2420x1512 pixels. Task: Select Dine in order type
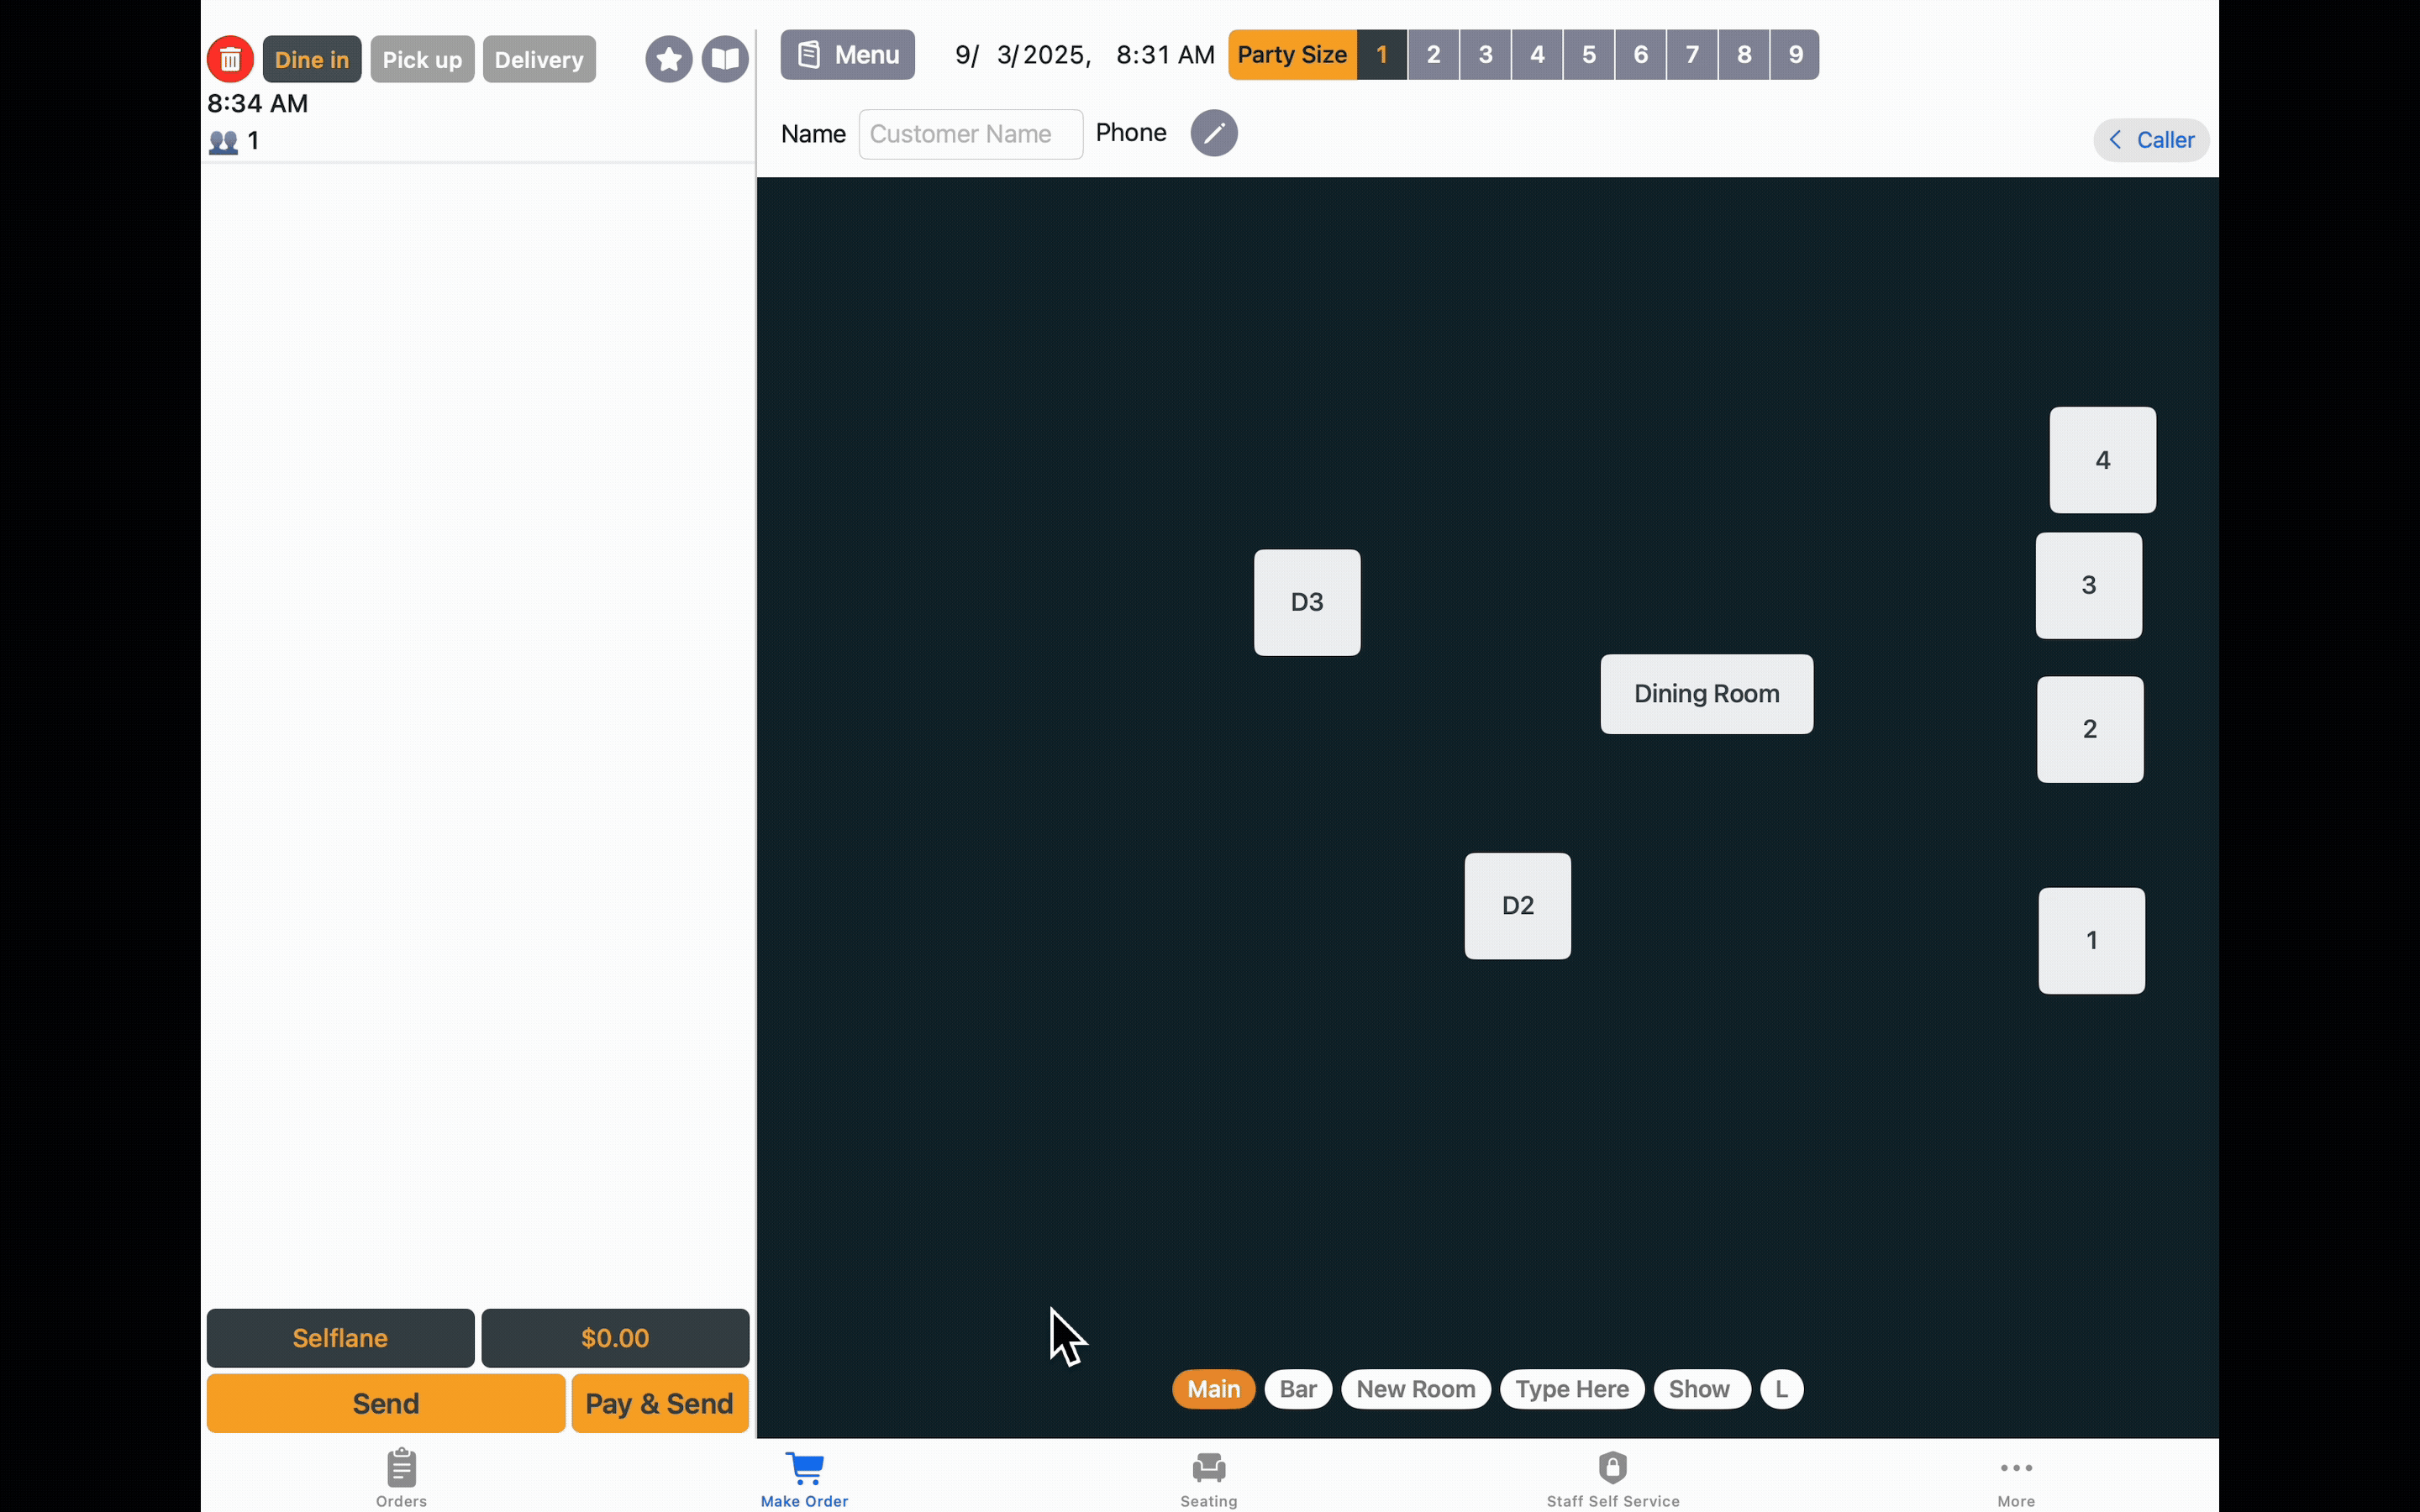pyautogui.click(x=312, y=59)
